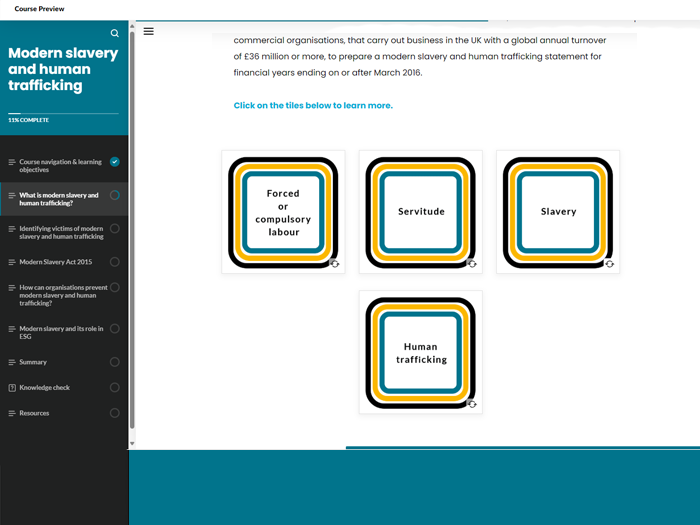Click flip icon on Slavery tile
Viewport: 700px width, 525px height.
click(609, 264)
